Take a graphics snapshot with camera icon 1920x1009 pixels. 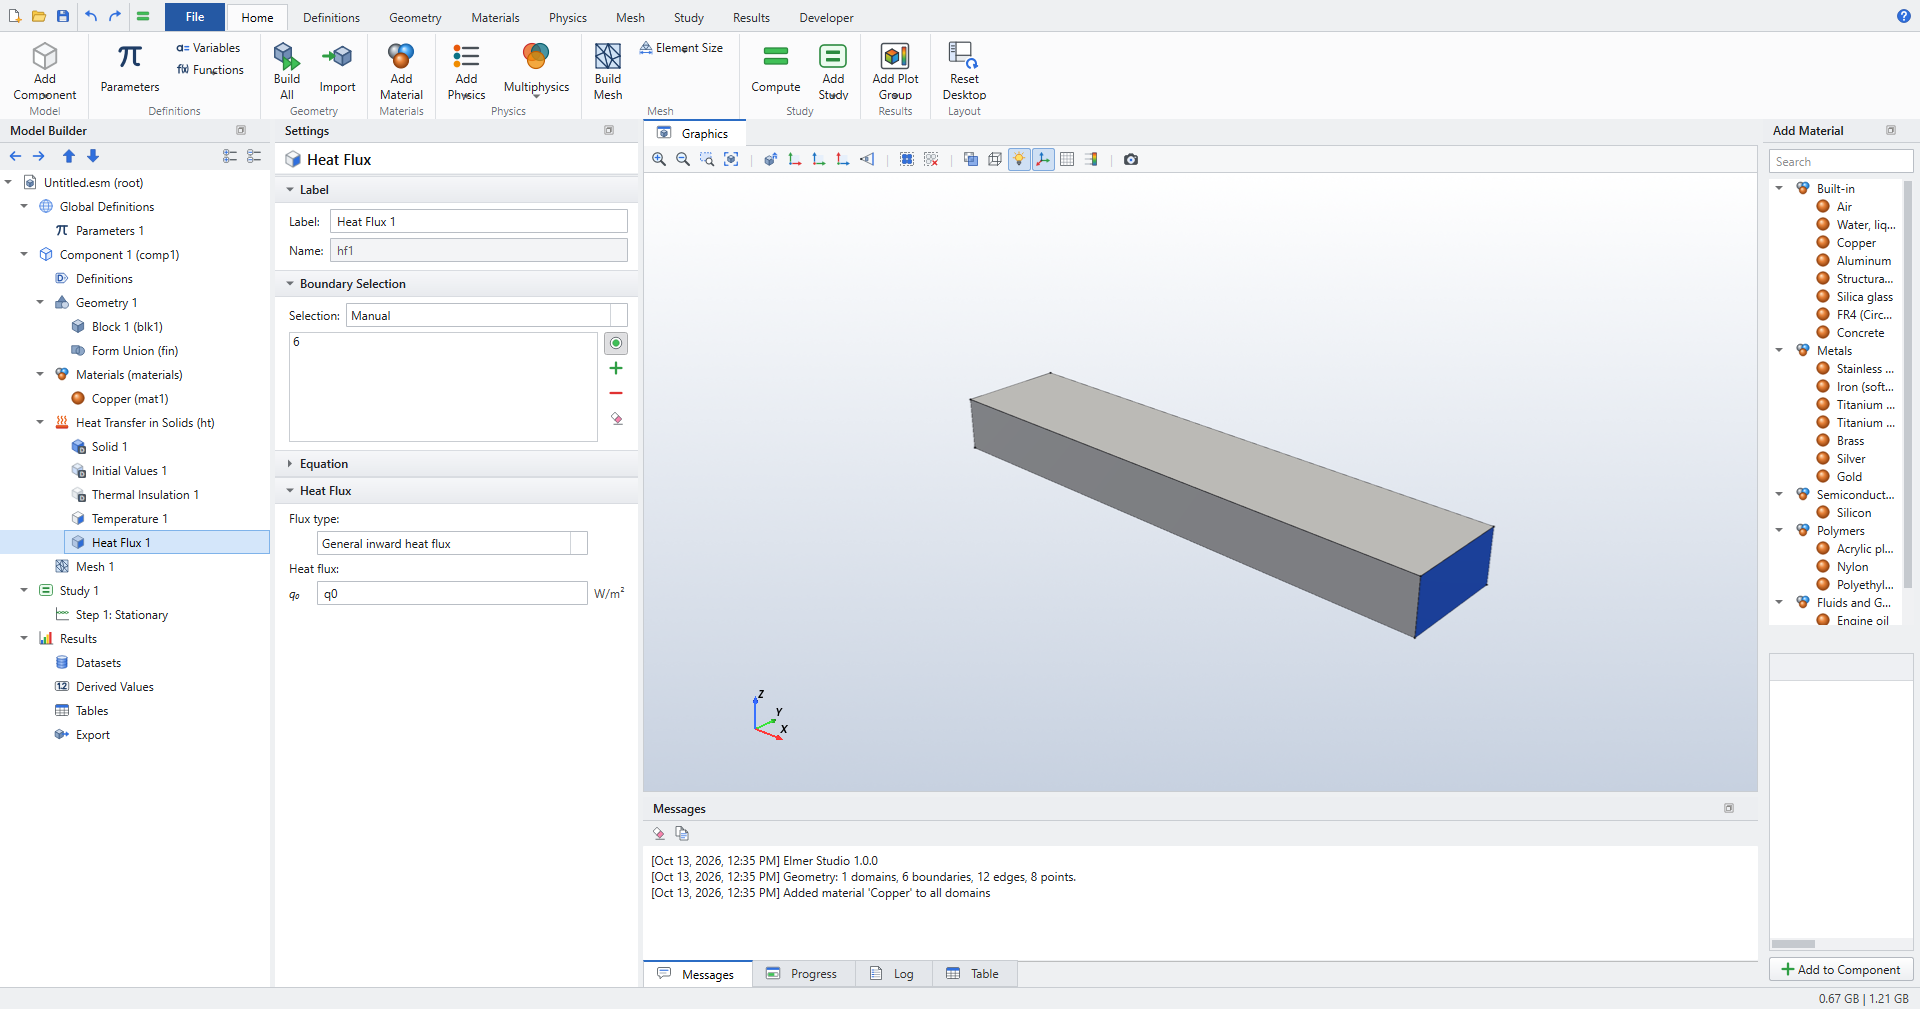coord(1131,159)
